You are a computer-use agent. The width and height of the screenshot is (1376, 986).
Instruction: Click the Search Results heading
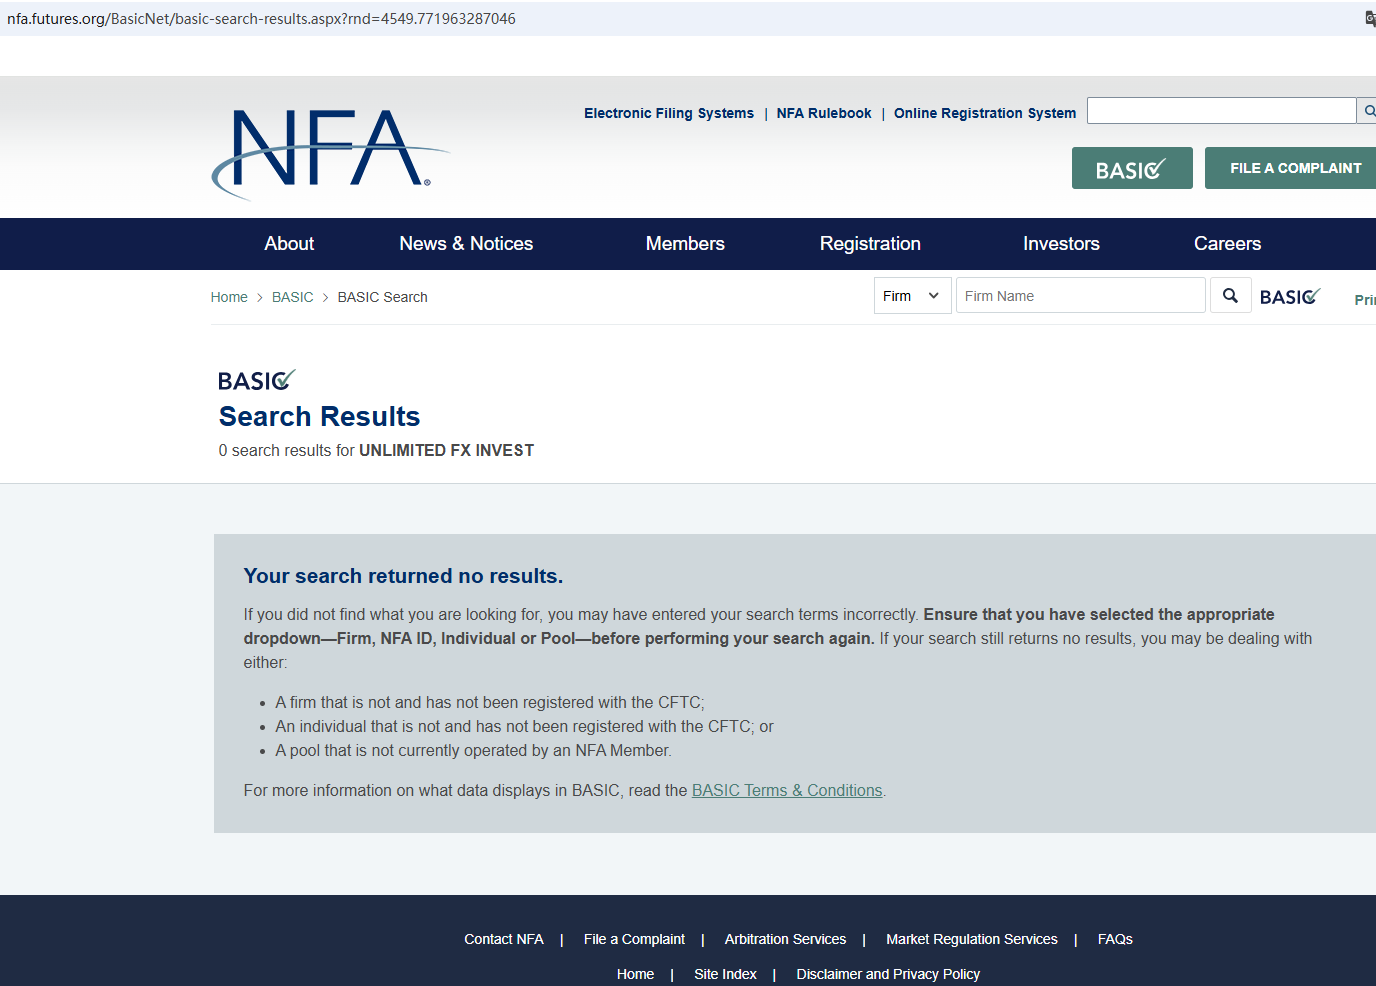pyautogui.click(x=319, y=416)
